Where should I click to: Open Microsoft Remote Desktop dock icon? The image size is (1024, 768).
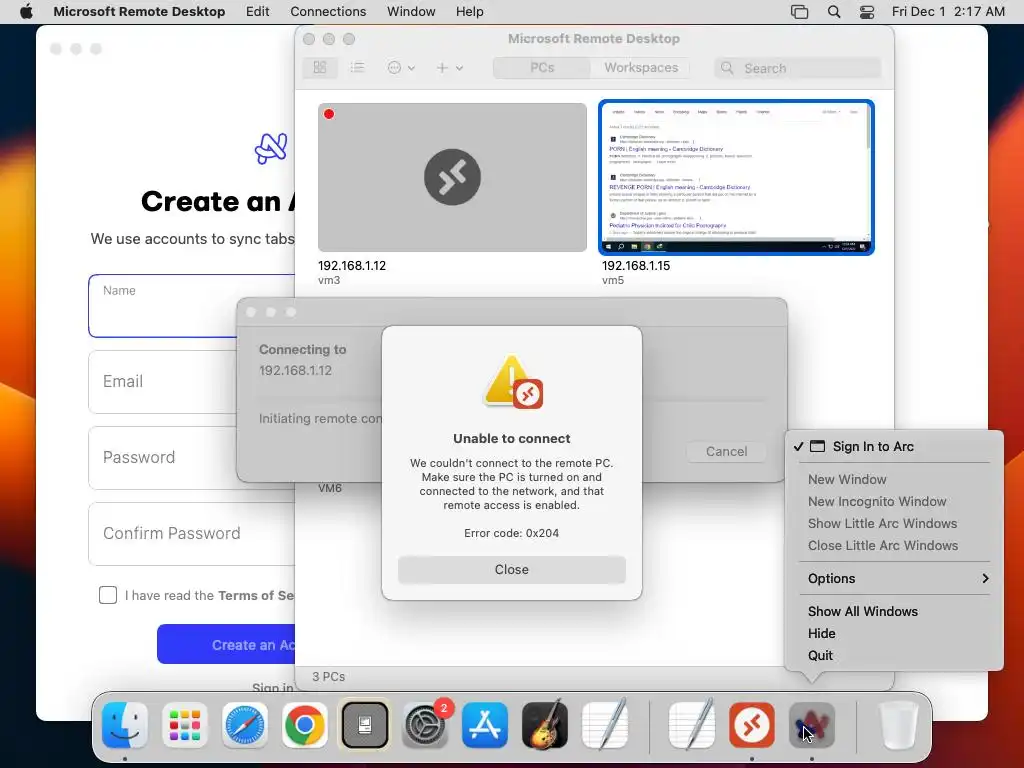click(x=752, y=725)
